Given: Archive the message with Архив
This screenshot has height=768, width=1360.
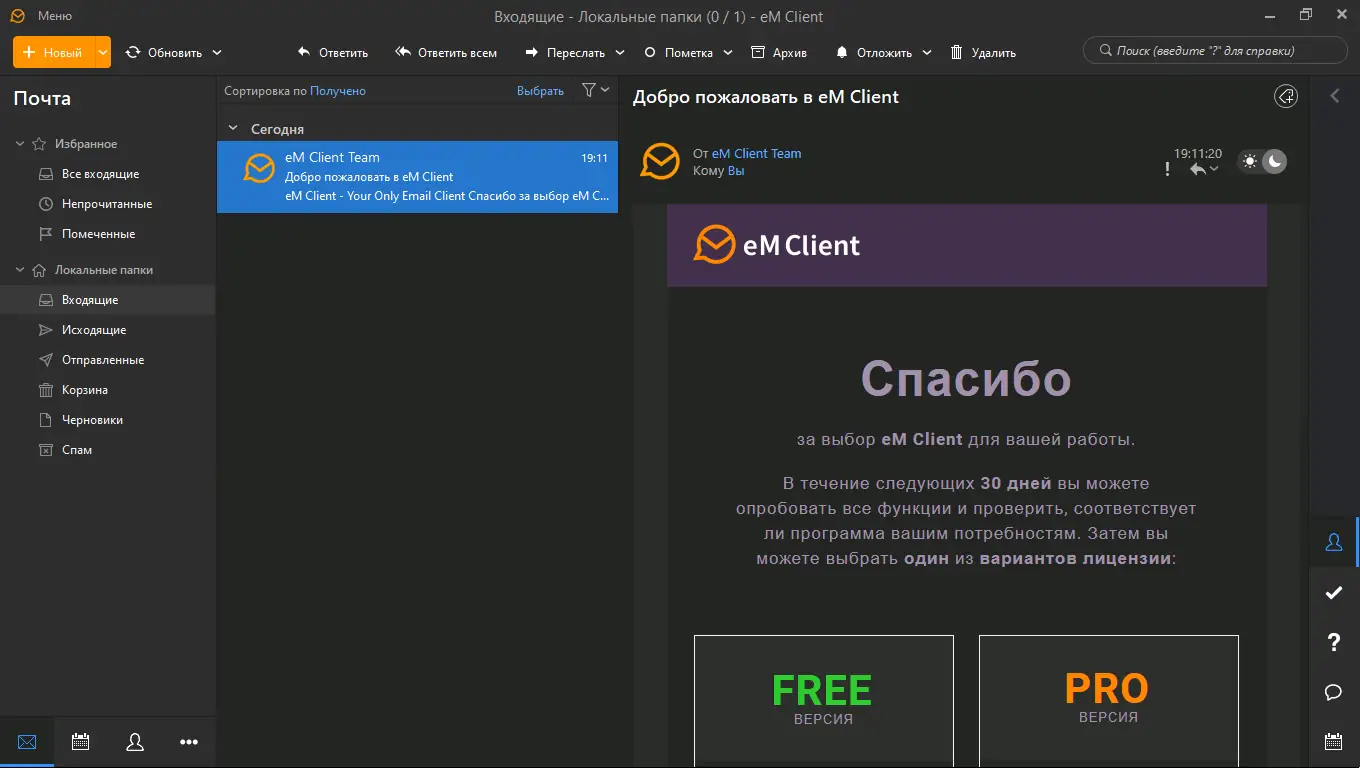Looking at the screenshot, I should tap(778, 52).
